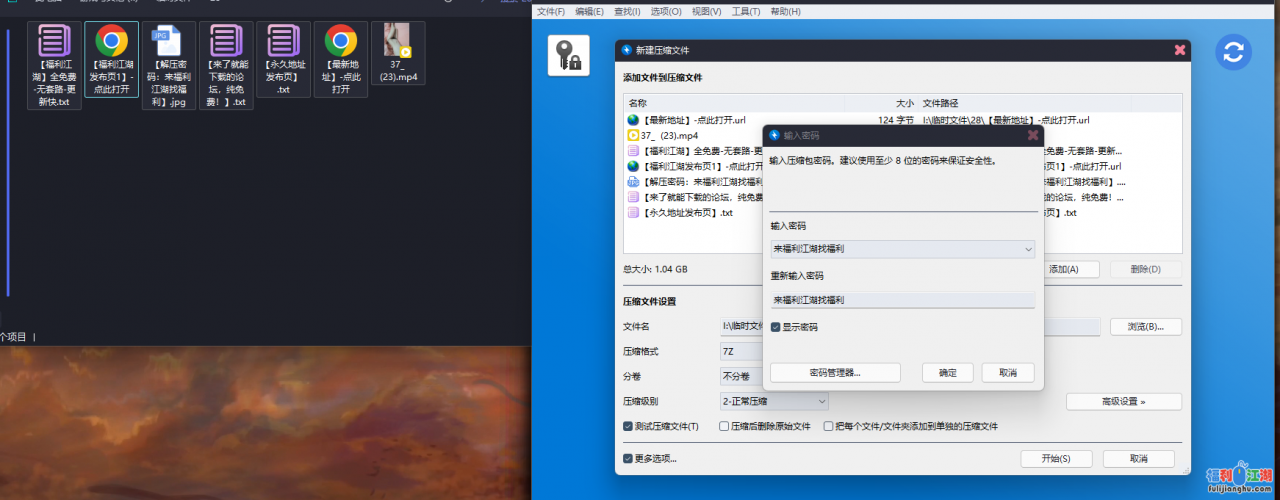
Task: Click the blue circular refresh icon
Action: click(x=1235, y=53)
